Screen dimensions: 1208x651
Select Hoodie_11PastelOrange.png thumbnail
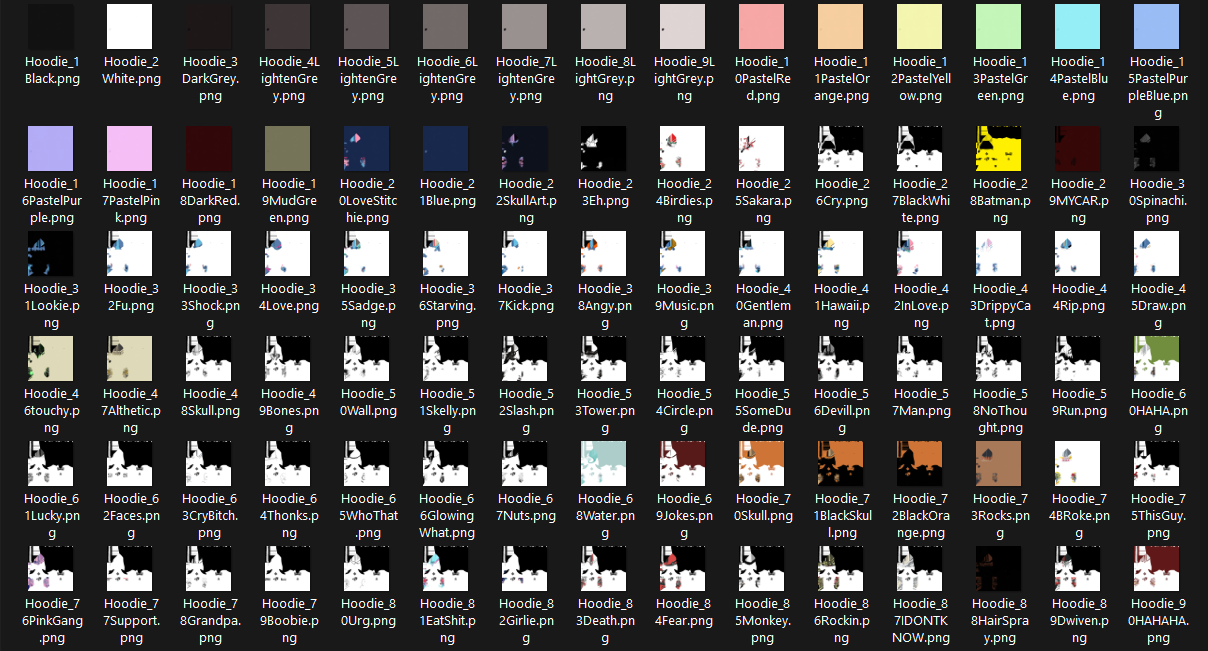pos(839,27)
